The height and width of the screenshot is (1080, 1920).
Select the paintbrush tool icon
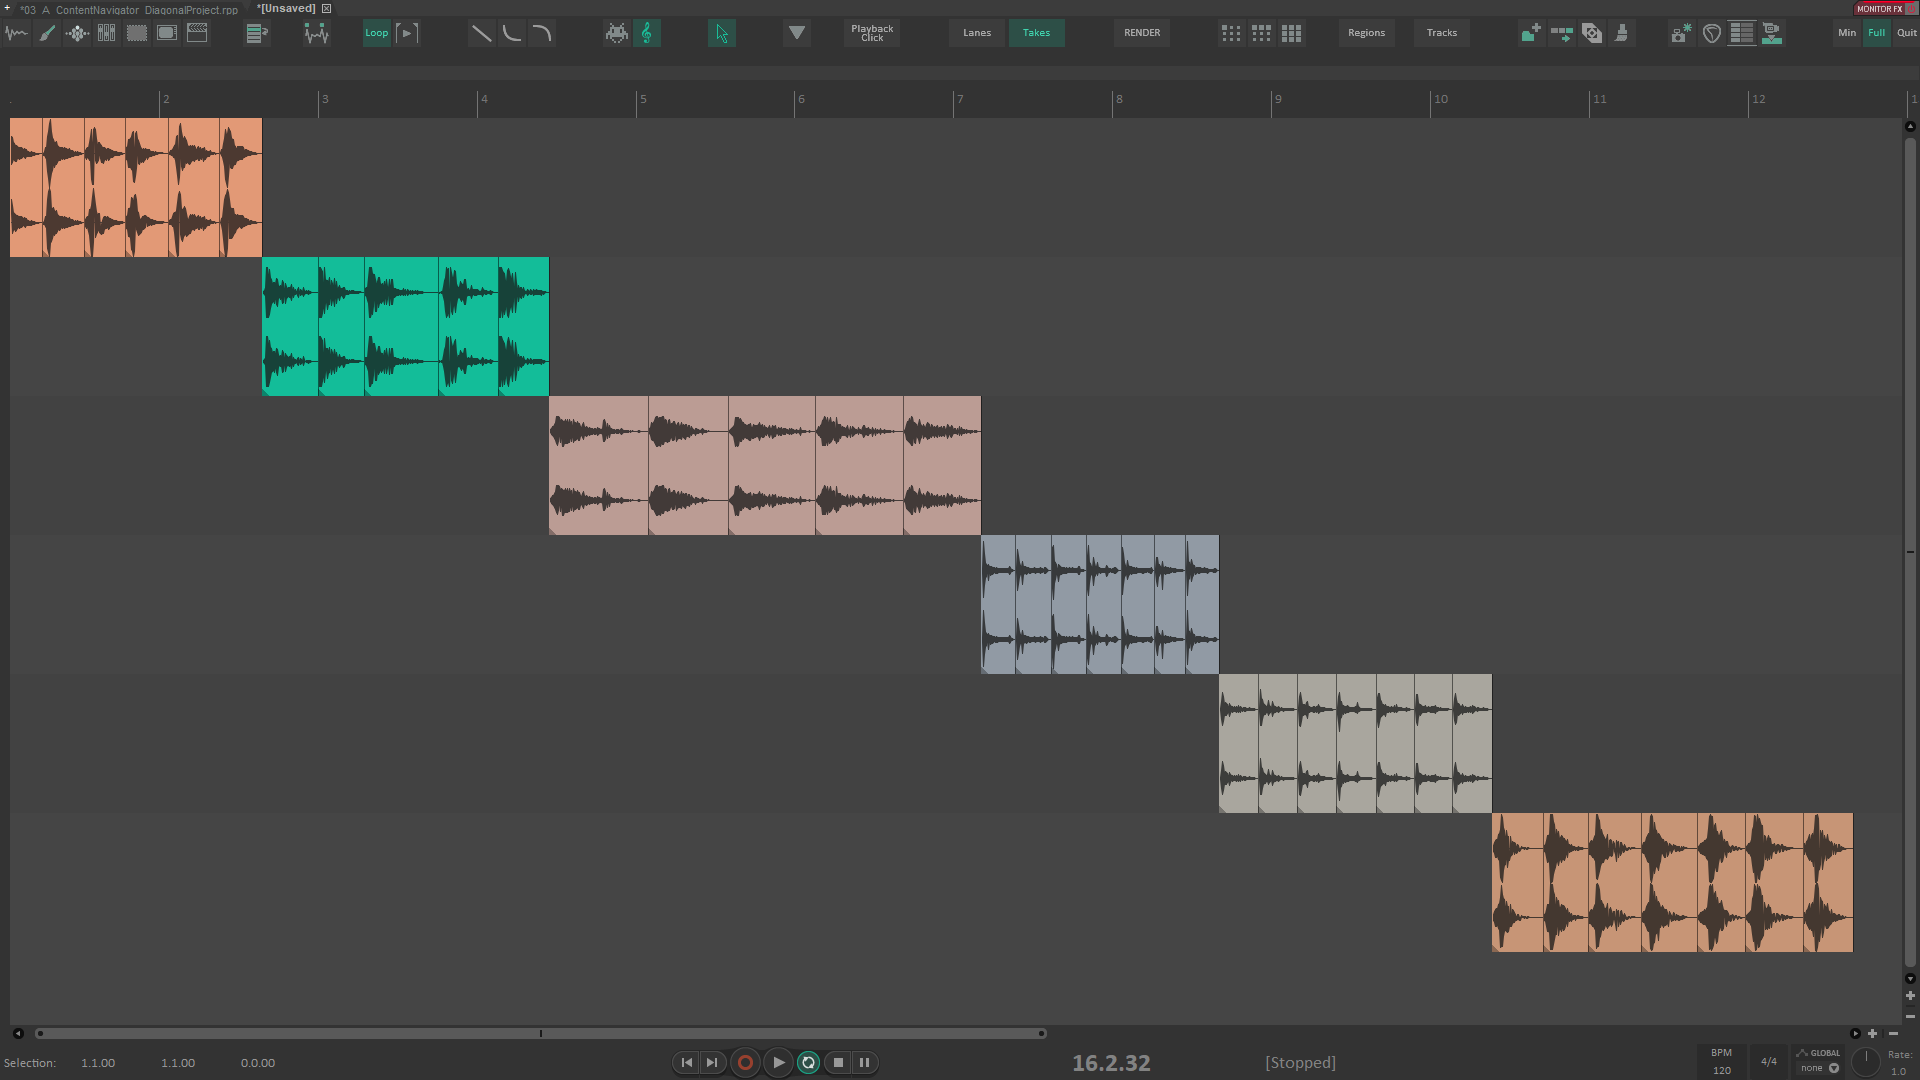(x=47, y=33)
